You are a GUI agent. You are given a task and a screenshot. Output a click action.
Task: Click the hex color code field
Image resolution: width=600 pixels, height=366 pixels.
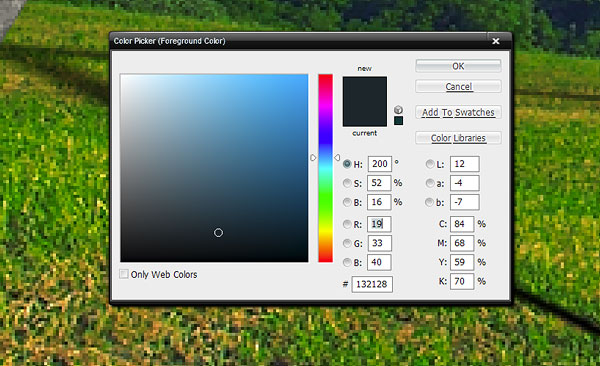click(x=372, y=284)
